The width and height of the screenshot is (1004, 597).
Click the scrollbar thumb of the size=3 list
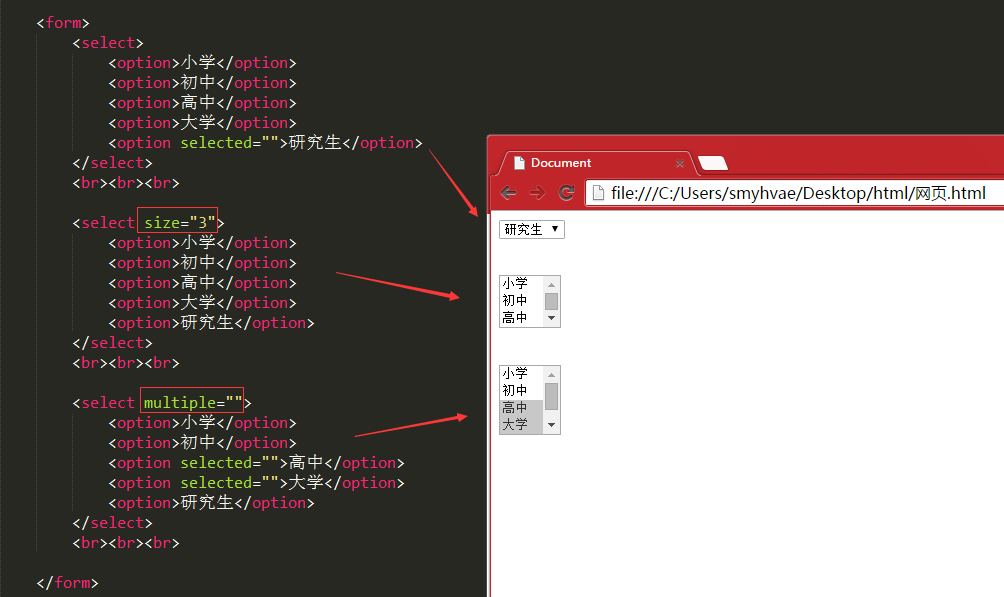click(x=551, y=300)
